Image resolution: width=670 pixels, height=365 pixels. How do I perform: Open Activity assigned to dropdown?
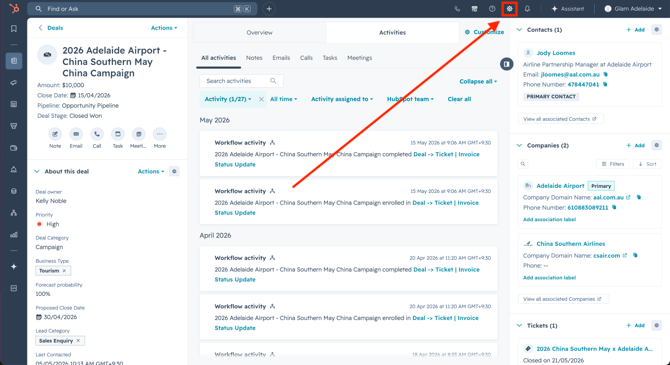[x=342, y=99]
